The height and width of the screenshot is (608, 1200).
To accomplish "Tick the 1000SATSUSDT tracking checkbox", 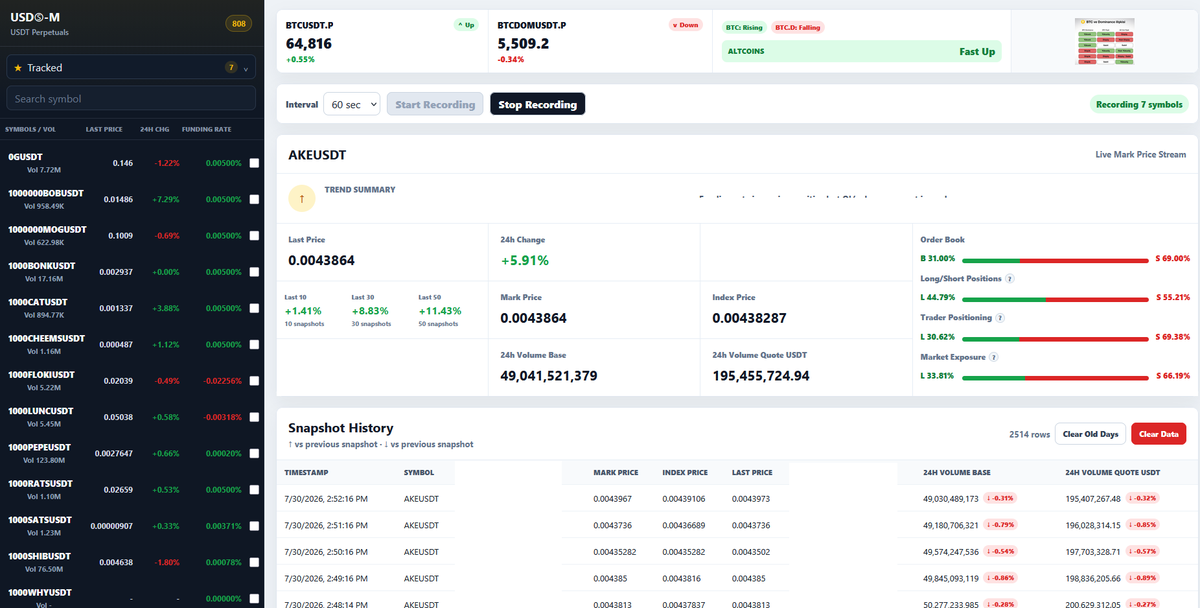I will (254, 526).
